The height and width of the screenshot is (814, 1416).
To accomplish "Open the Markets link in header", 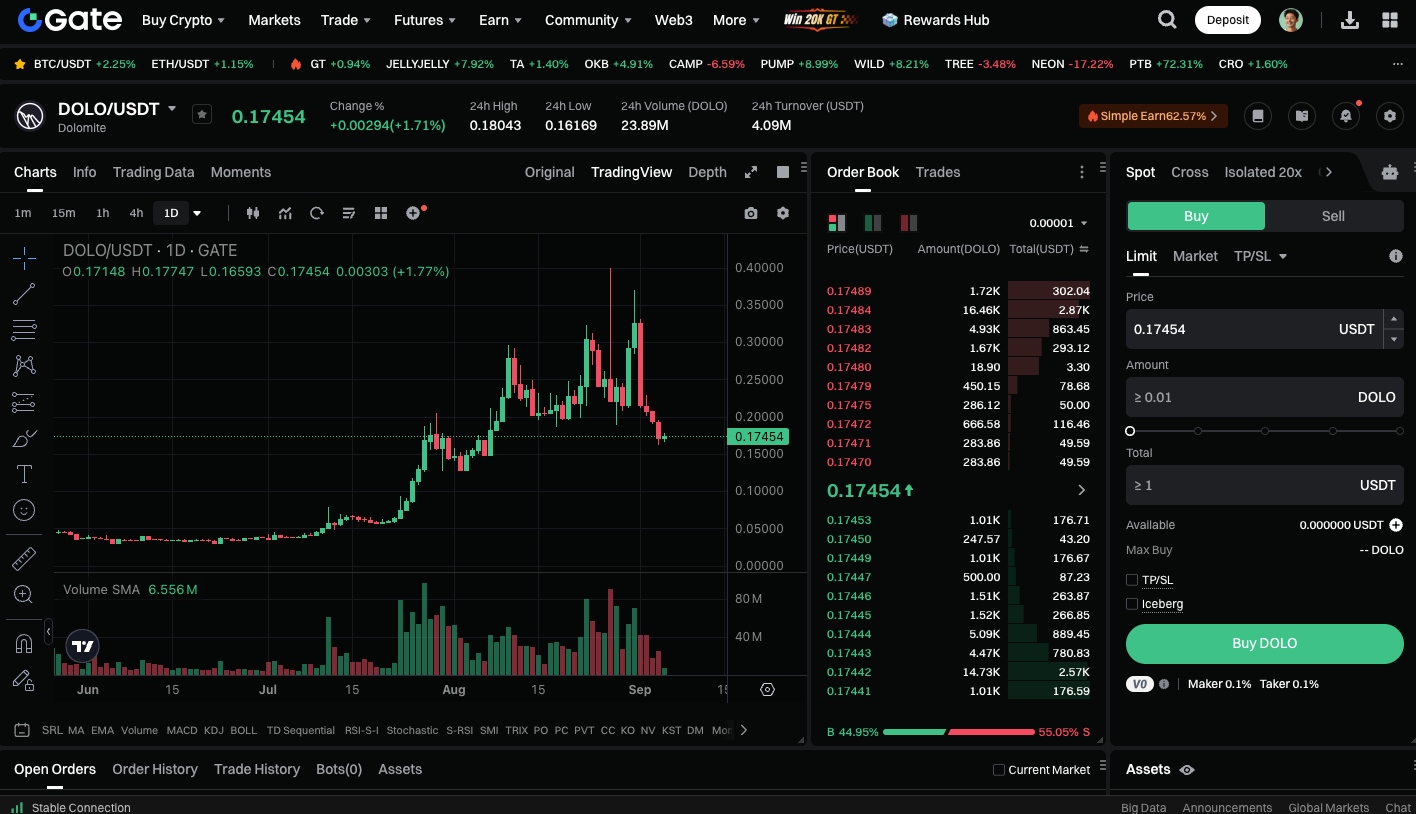I will tap(274, 20).
